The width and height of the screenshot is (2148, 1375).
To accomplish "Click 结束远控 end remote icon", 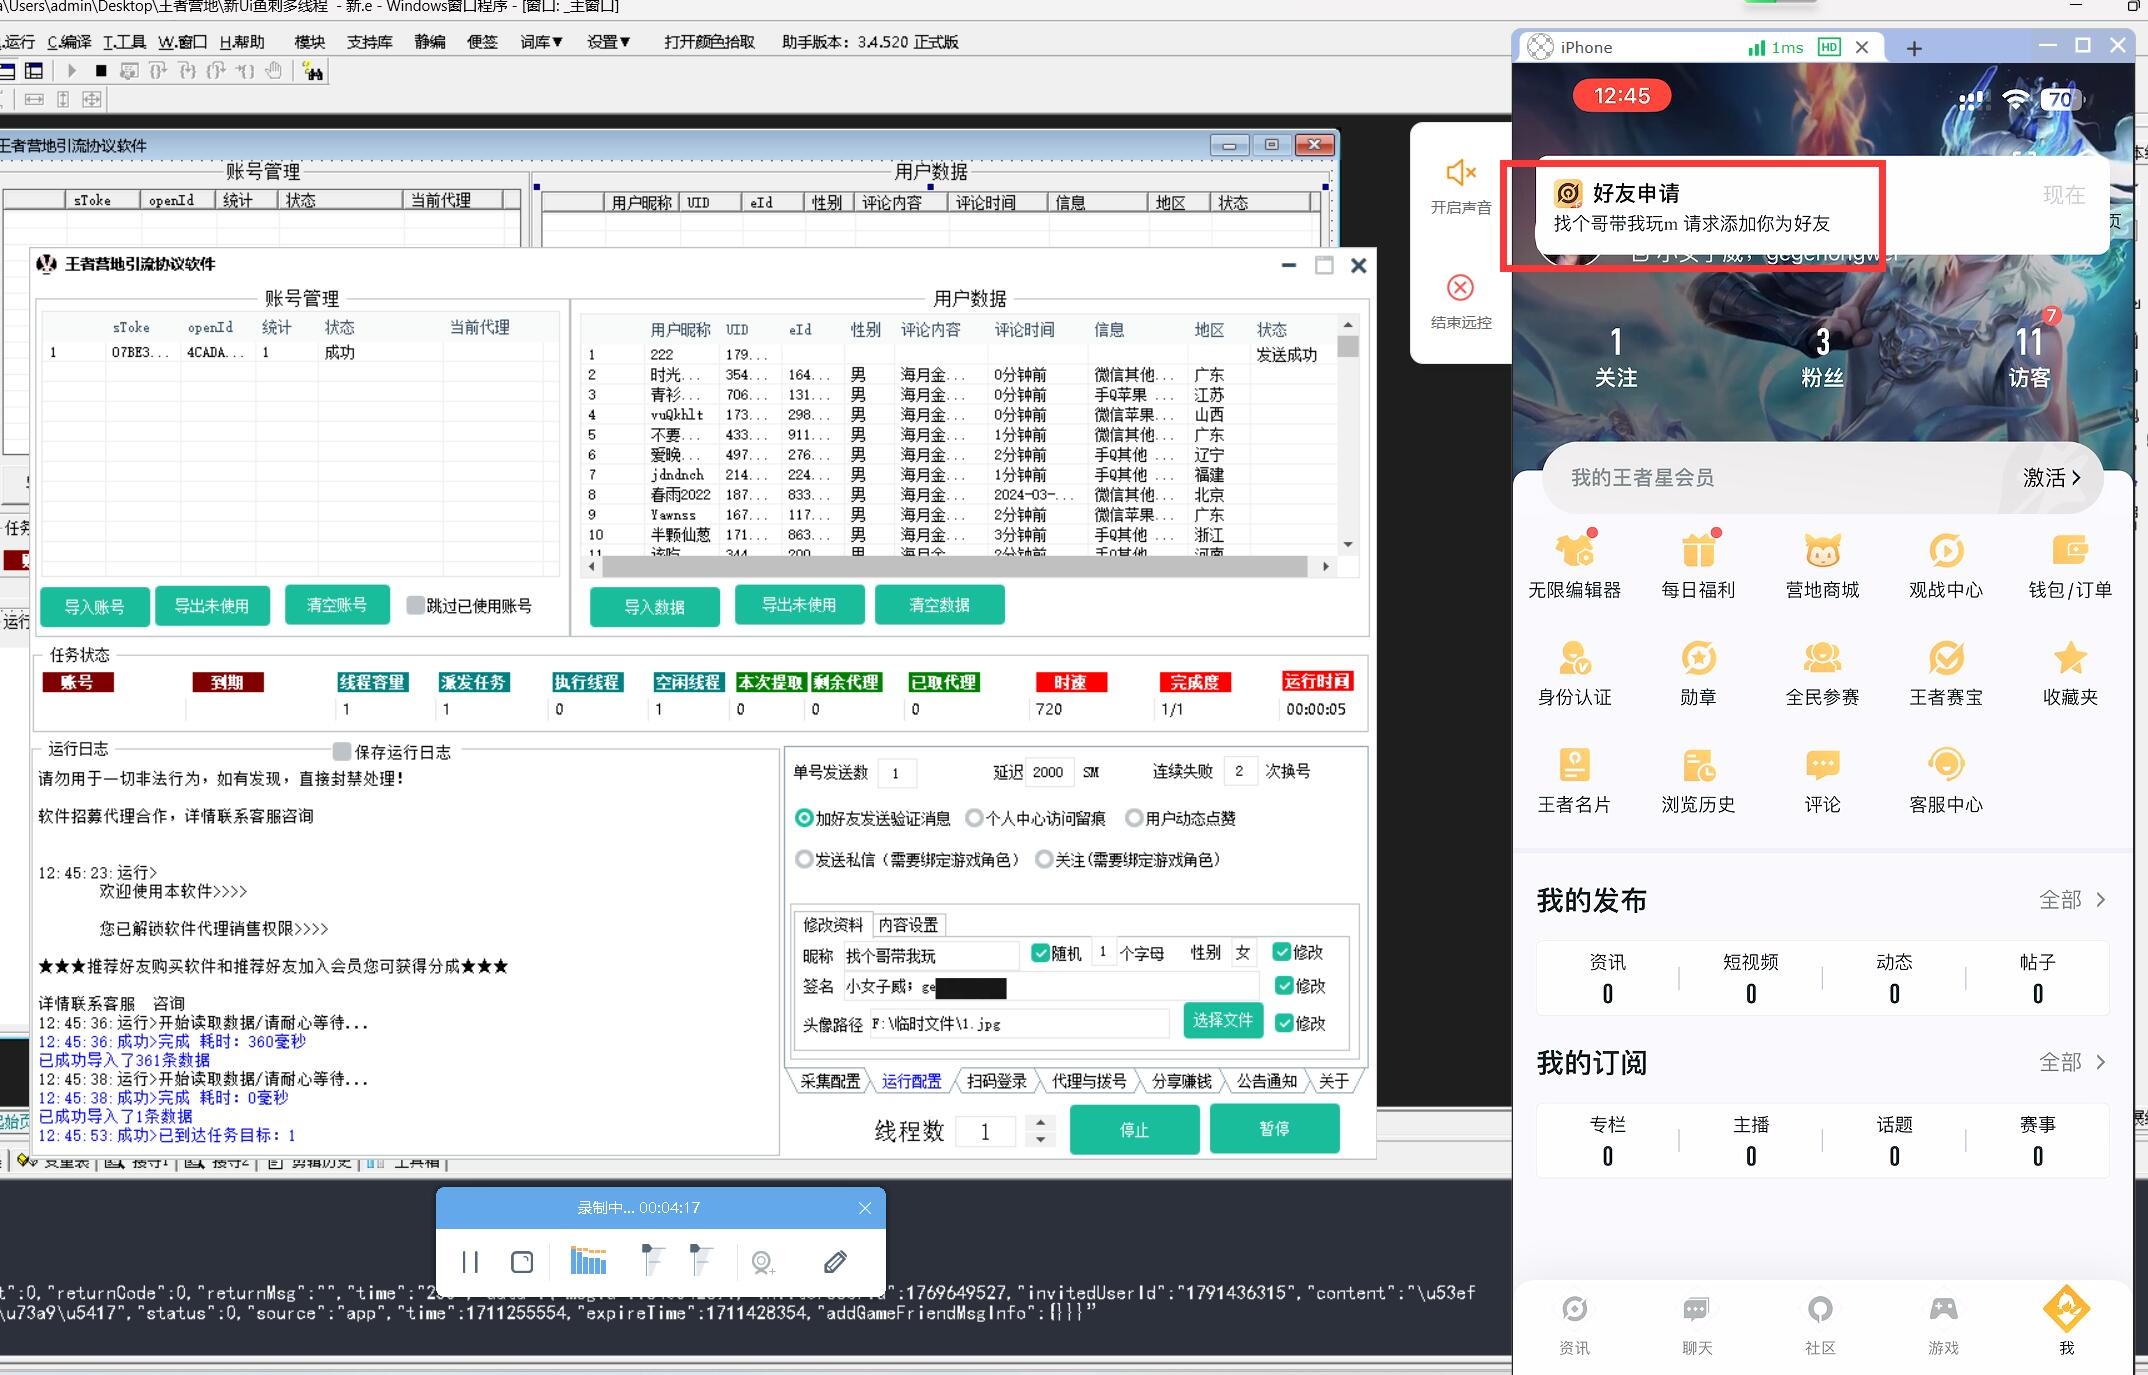I will [1460, 289].
